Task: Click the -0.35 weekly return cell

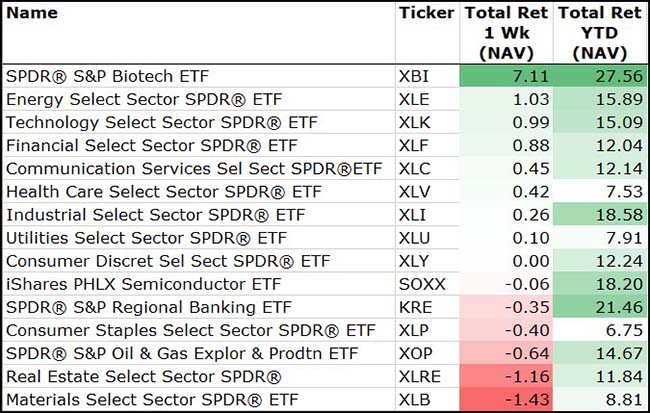Action: pyautogui.click(x=505, y=306)
